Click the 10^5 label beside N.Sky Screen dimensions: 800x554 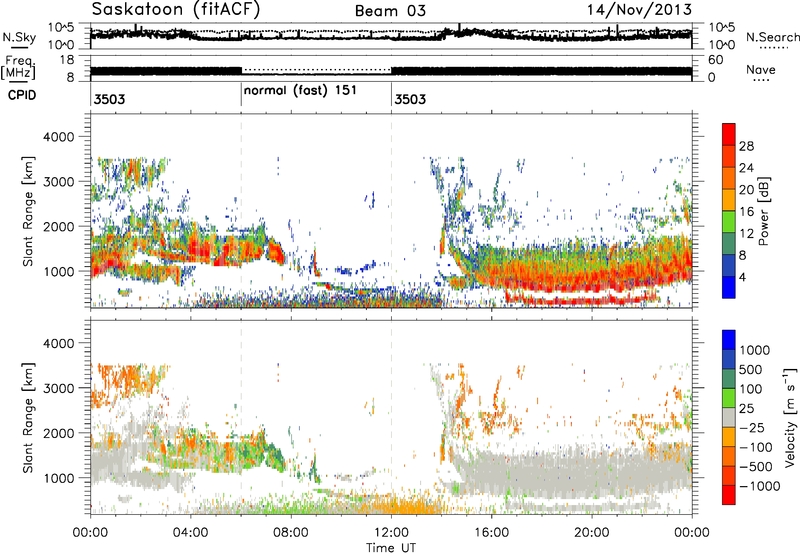tap(62, 28)
